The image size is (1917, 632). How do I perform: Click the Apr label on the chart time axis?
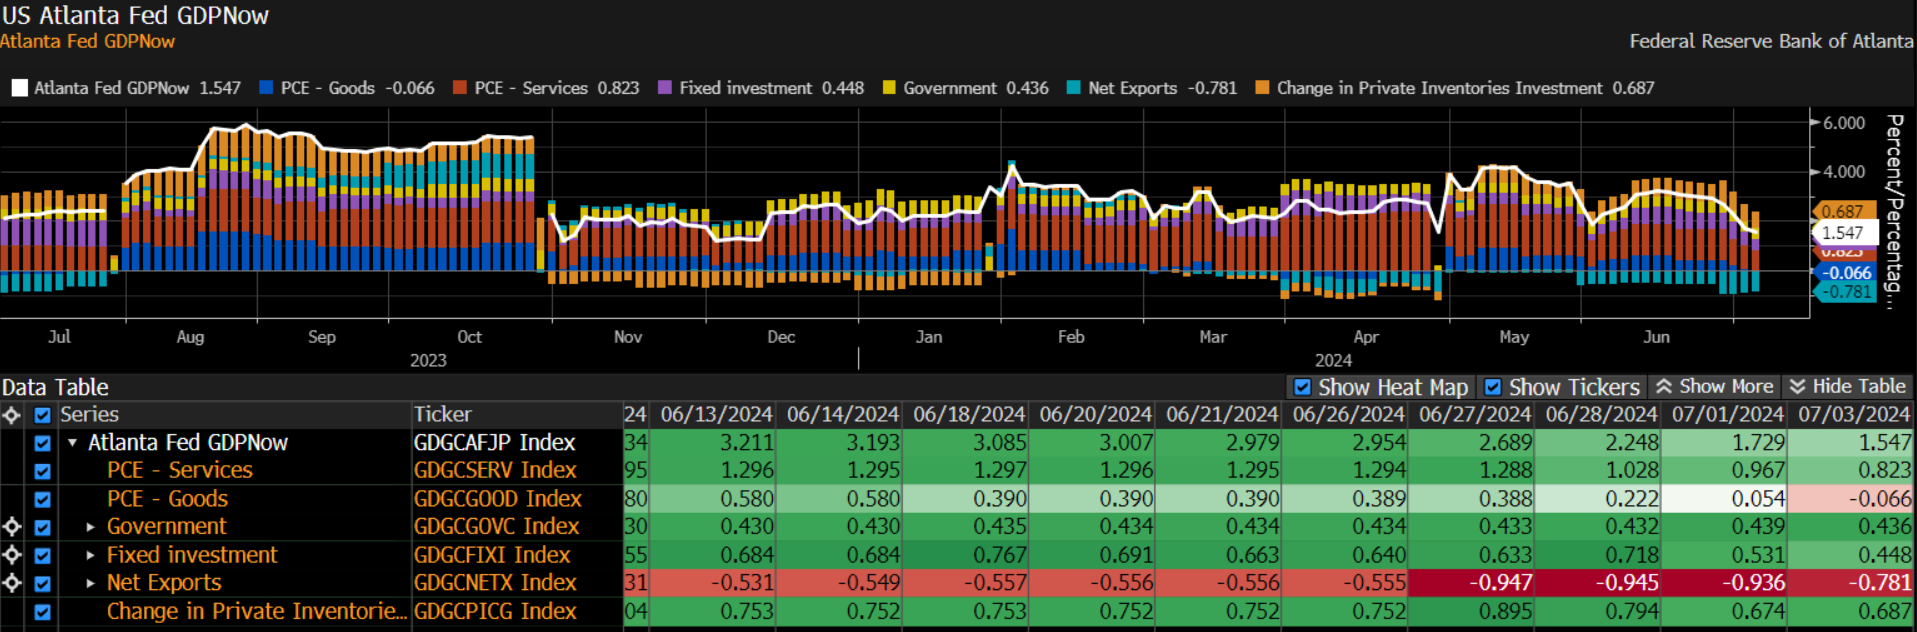click(x=1366, y=337)
